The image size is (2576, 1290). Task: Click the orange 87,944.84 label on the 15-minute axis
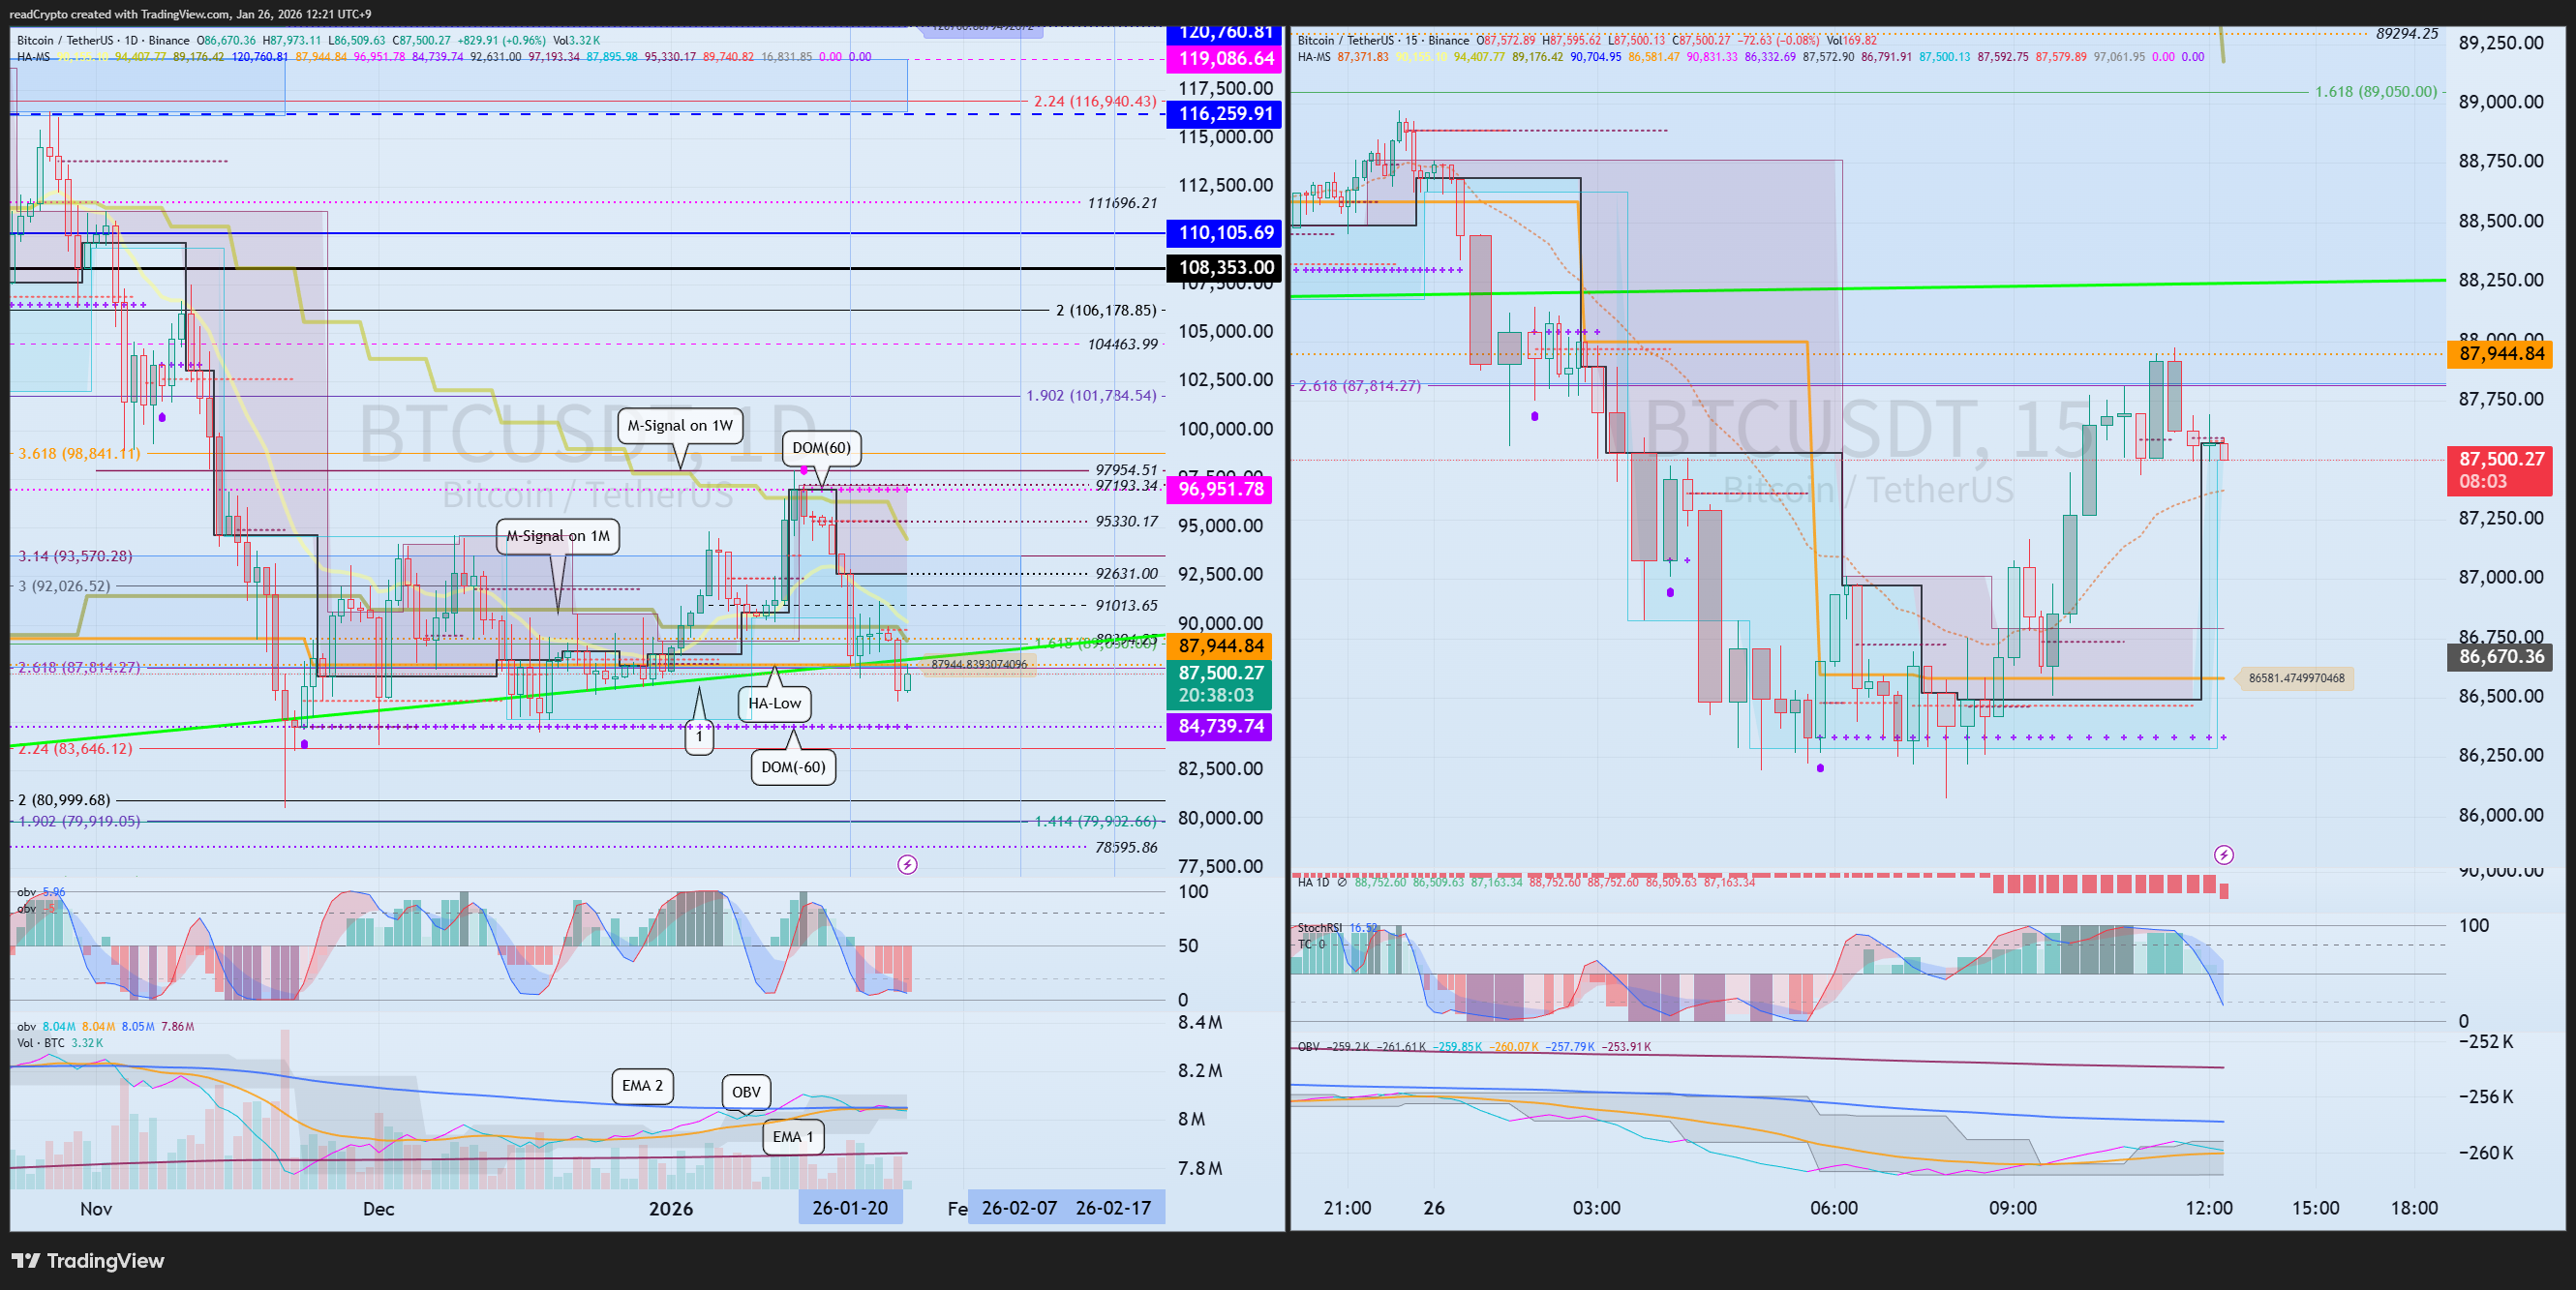pyautogui.click(x=2500, y=354)
